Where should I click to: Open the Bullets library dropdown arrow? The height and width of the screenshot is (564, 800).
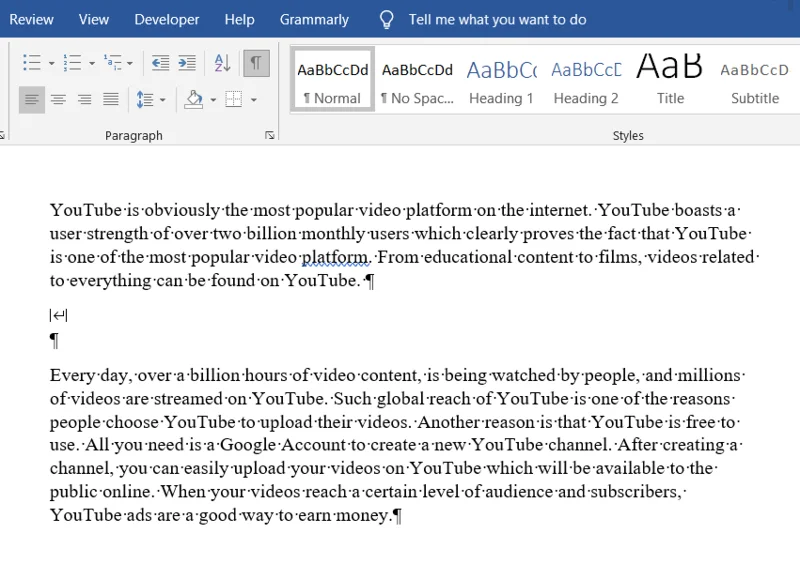tap(52, 63)
